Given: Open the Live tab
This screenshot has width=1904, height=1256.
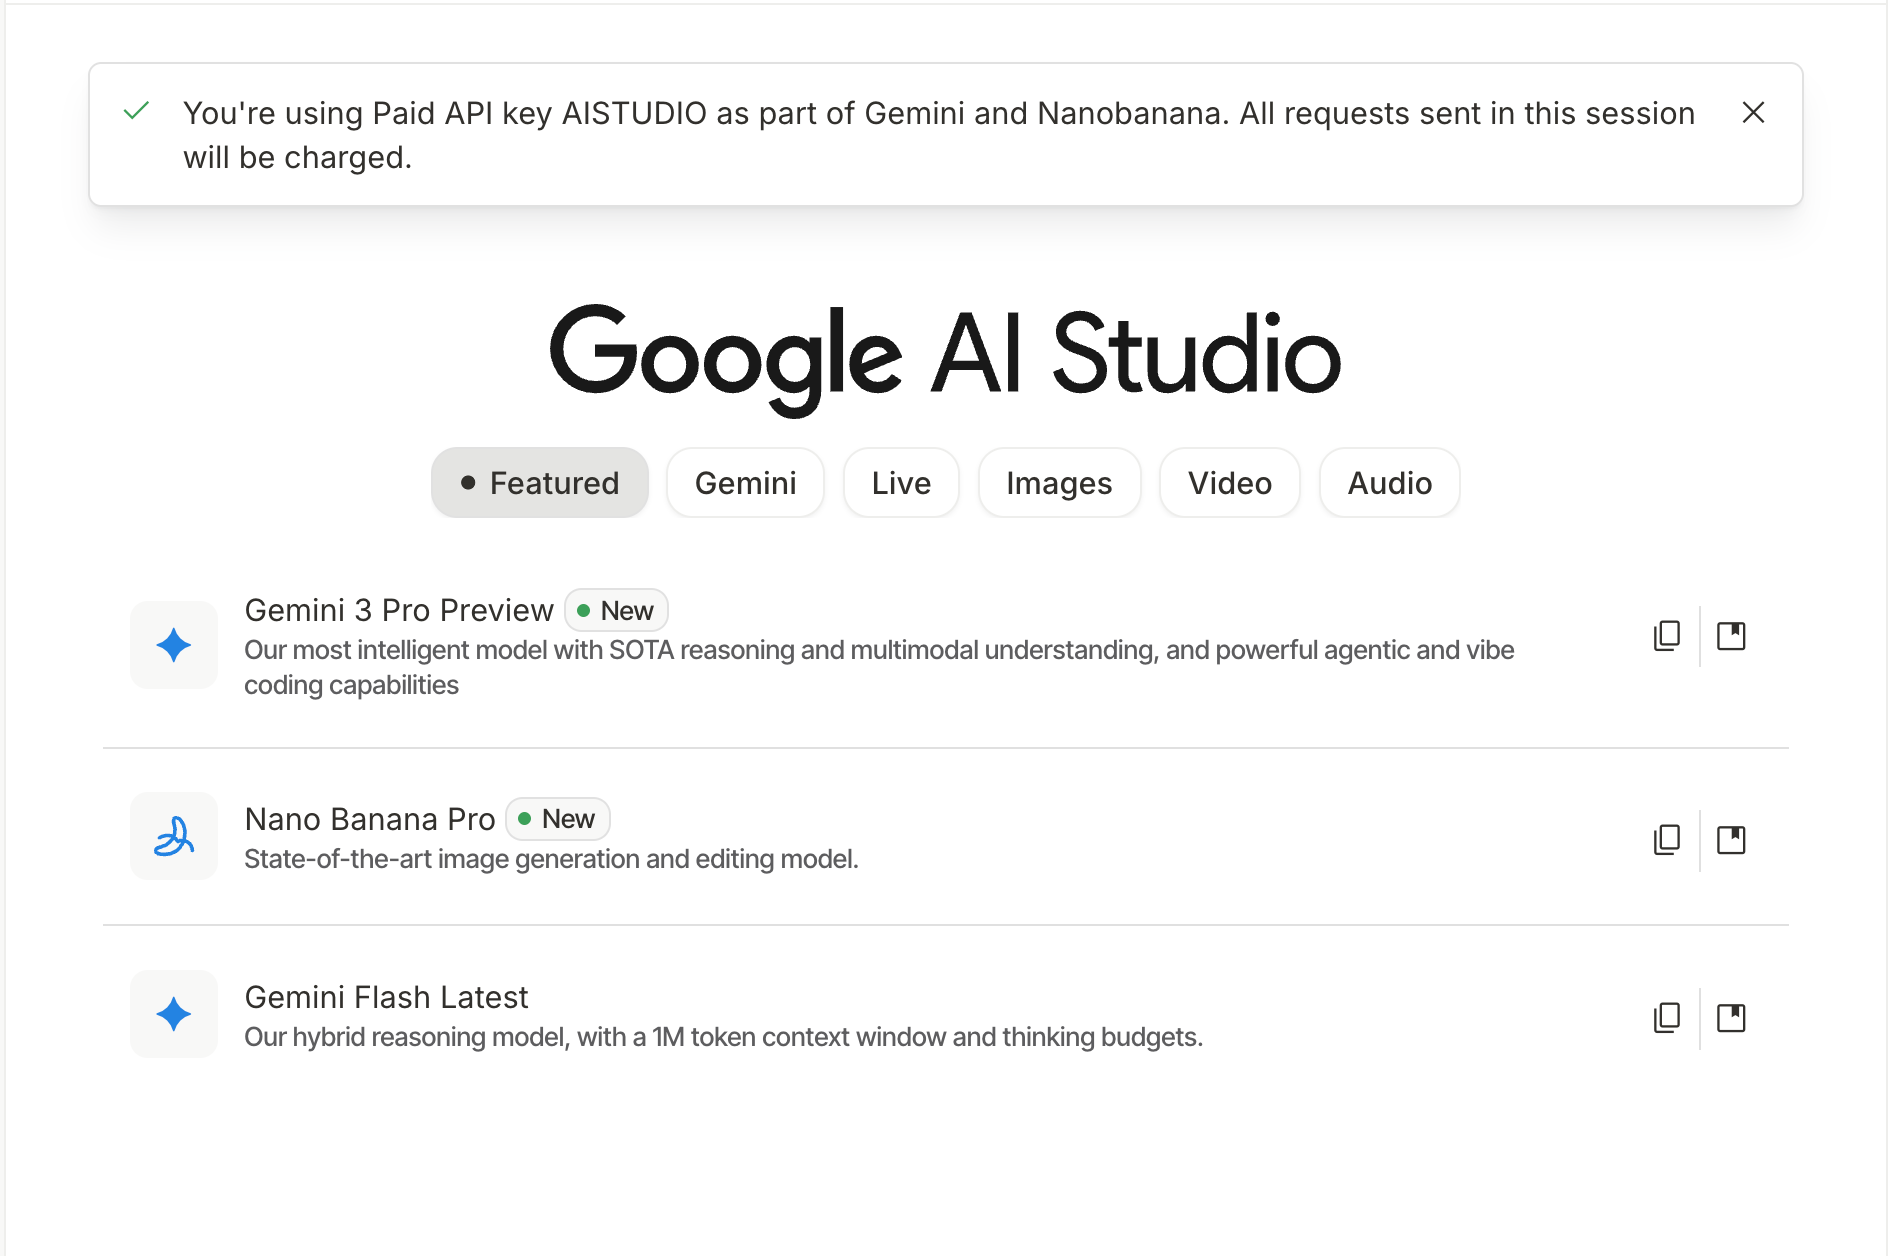Looking at the screenshot, I should pyautogui.click(x=901, y=483).
